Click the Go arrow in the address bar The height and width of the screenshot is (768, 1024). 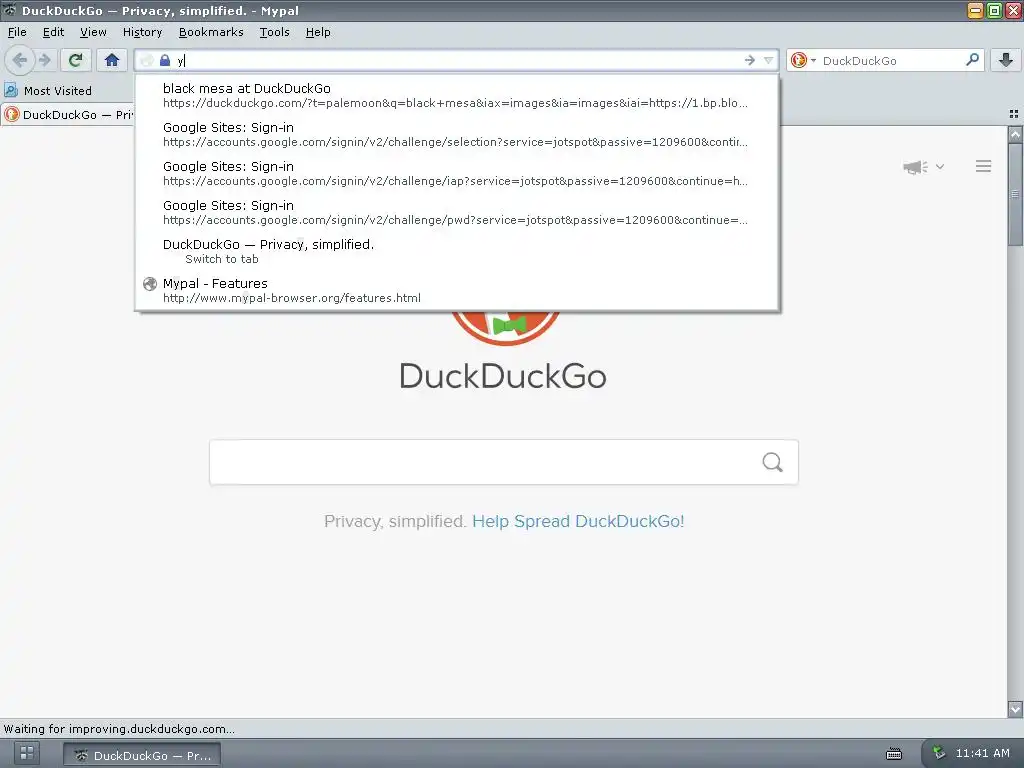coord(750,60)
